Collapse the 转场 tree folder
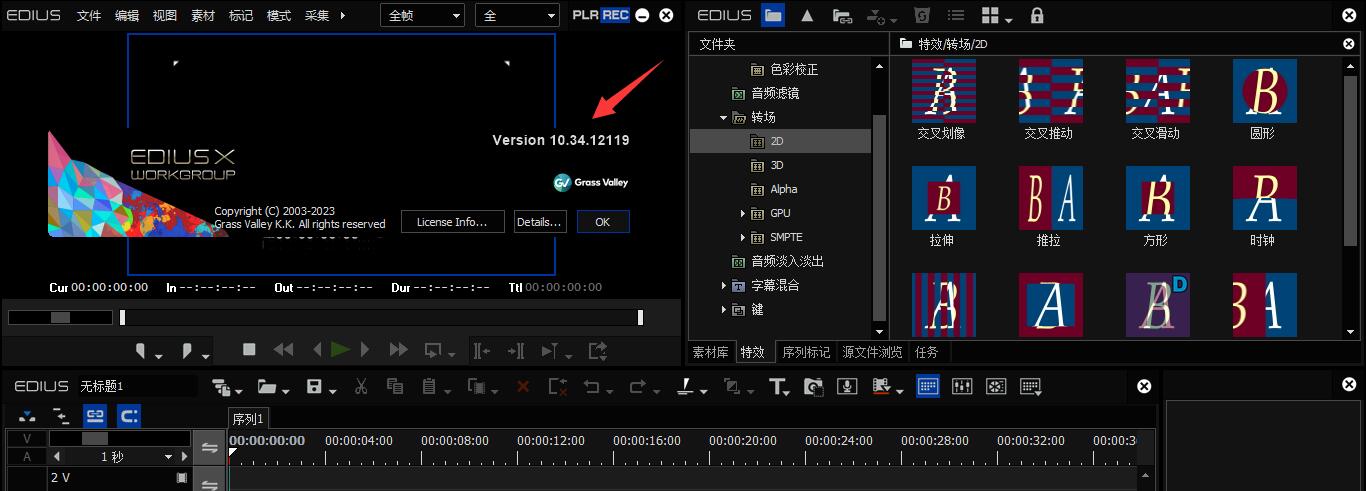1366x491 pixels. [723, 117]
